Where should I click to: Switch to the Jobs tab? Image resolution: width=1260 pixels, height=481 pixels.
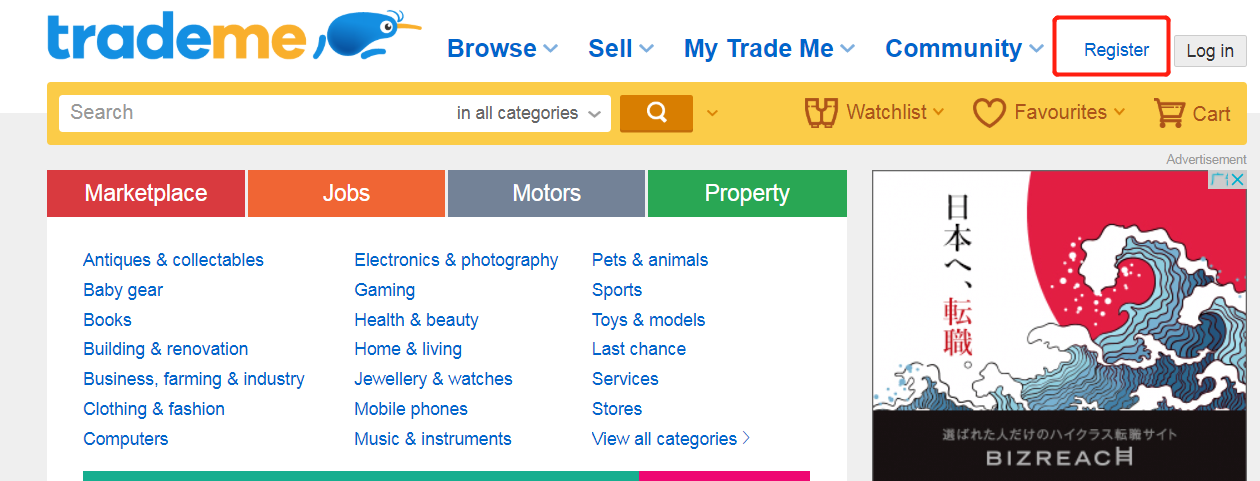coord(346,193)
